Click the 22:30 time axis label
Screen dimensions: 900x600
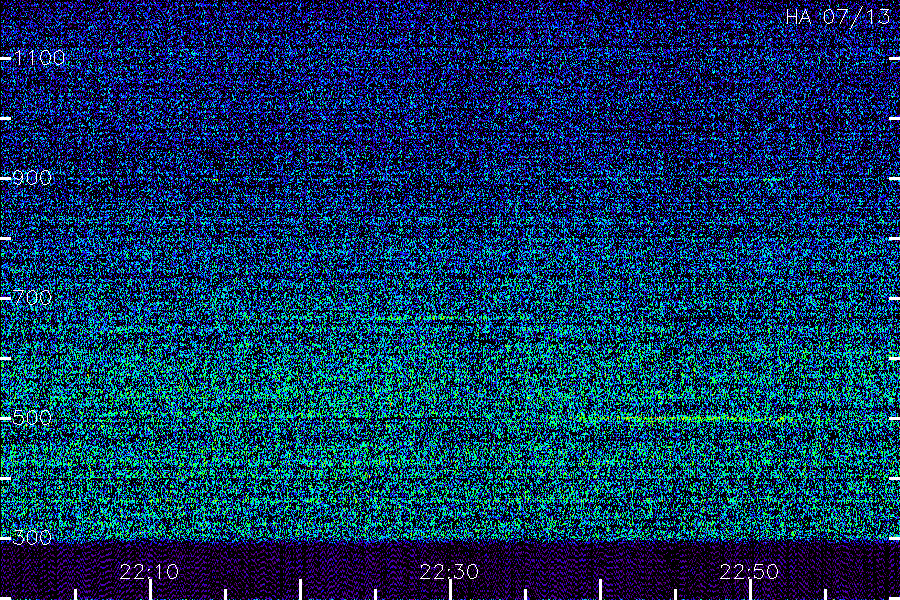[449, 572]
